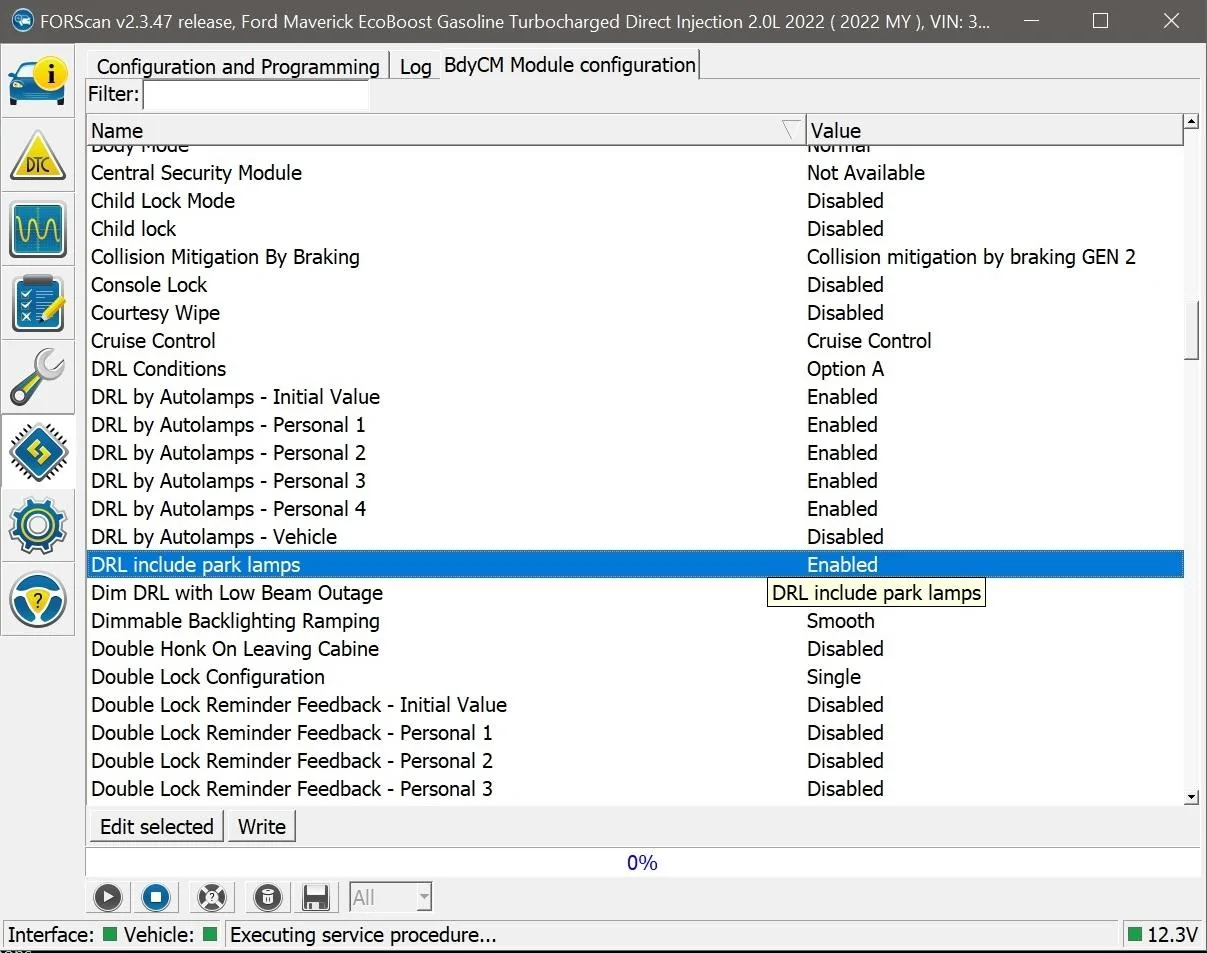Click the Play run button

[x=108, y=897]
